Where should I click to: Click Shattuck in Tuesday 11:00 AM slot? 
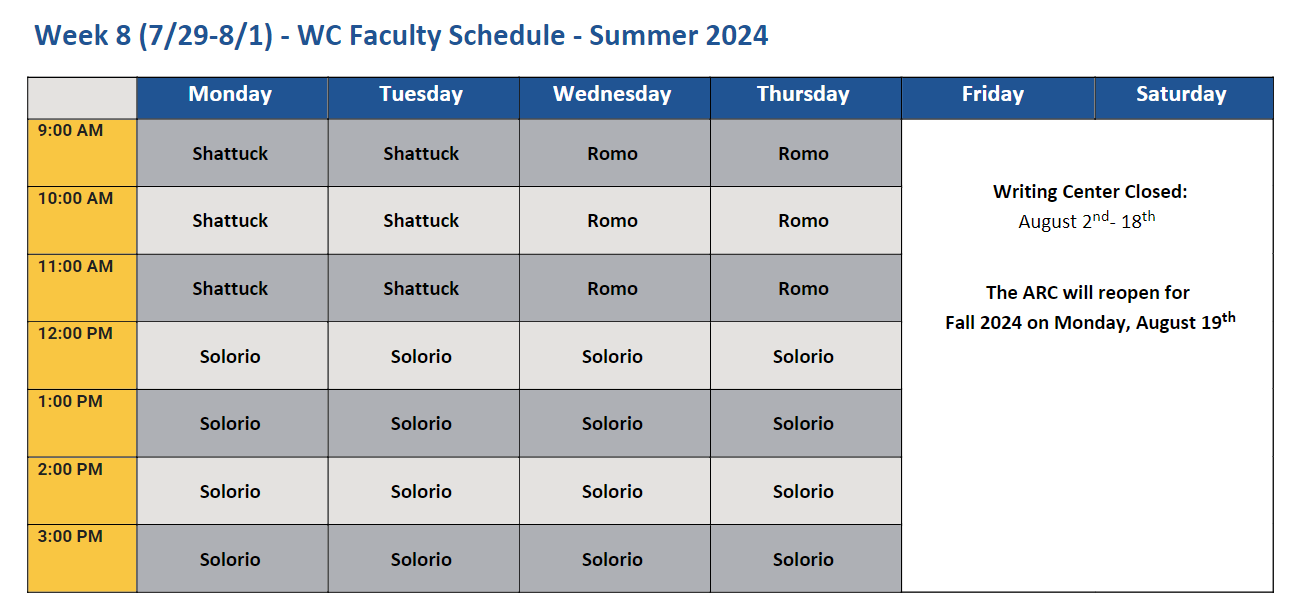click(421, 289)
